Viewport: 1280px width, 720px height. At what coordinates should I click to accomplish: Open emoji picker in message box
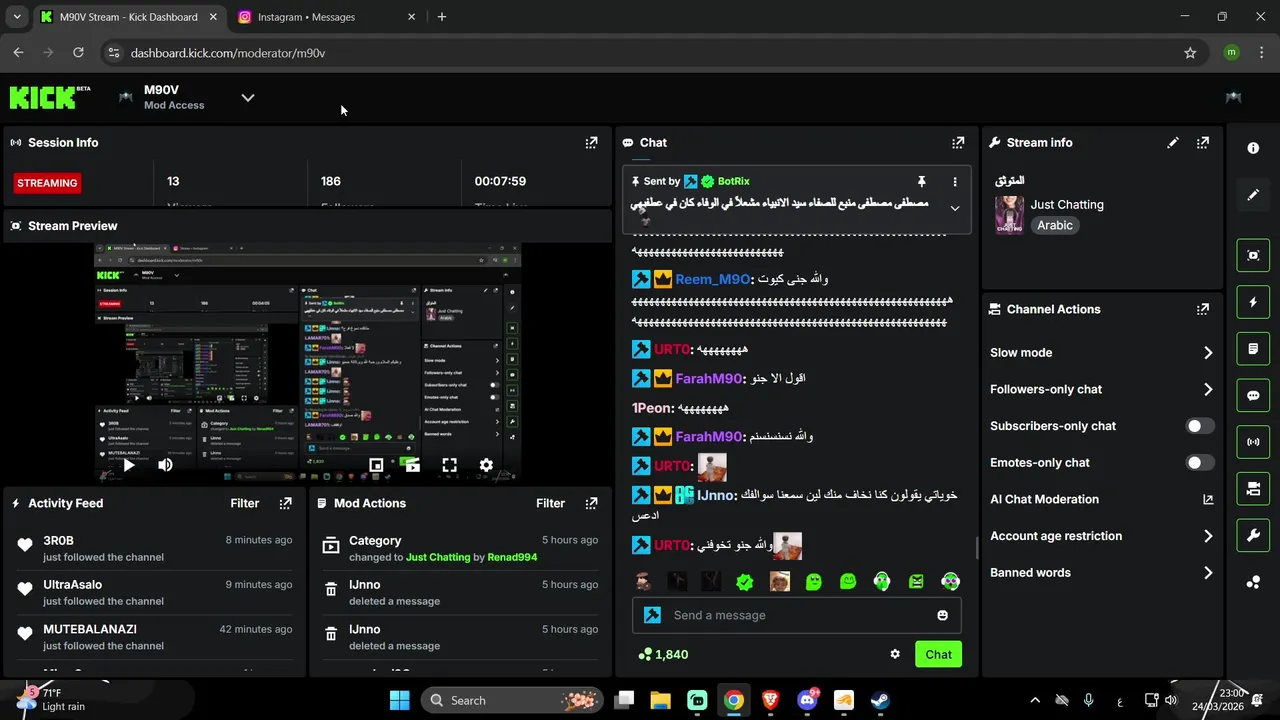coord(942,615)
